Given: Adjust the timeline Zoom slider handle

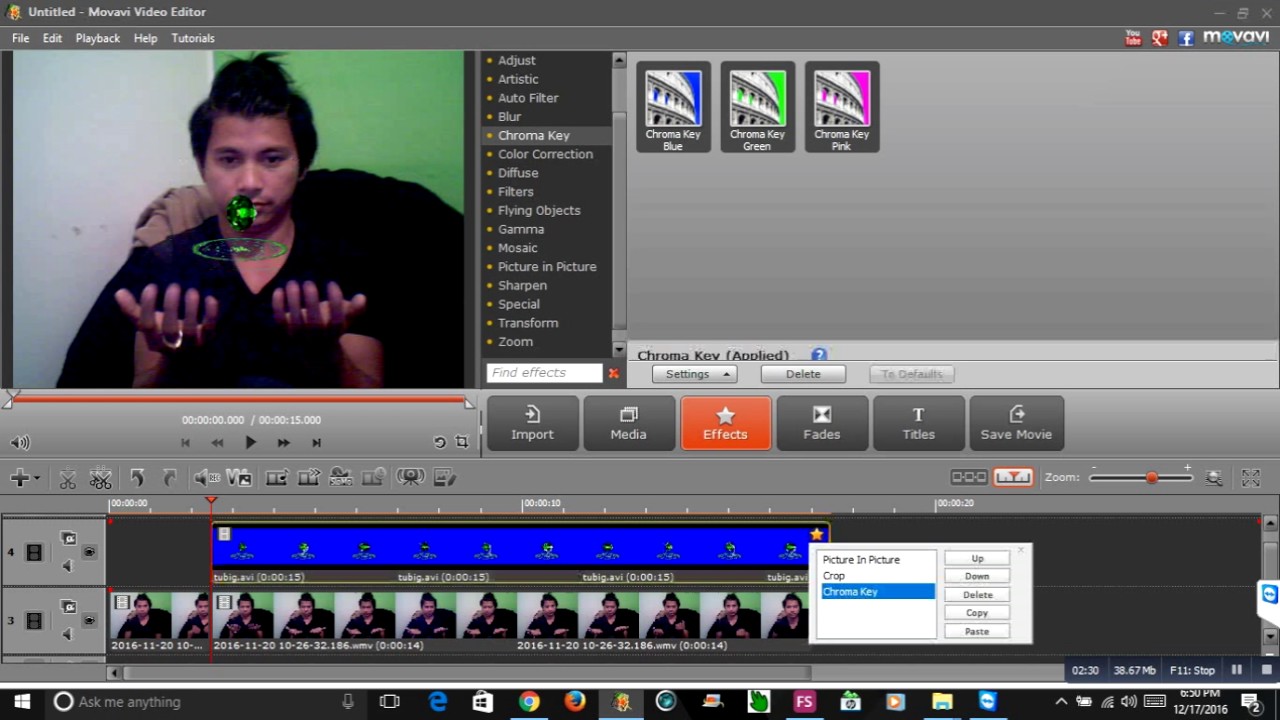Looking at the screenshot, I should pyautogui.click(x=1152, y=478).
